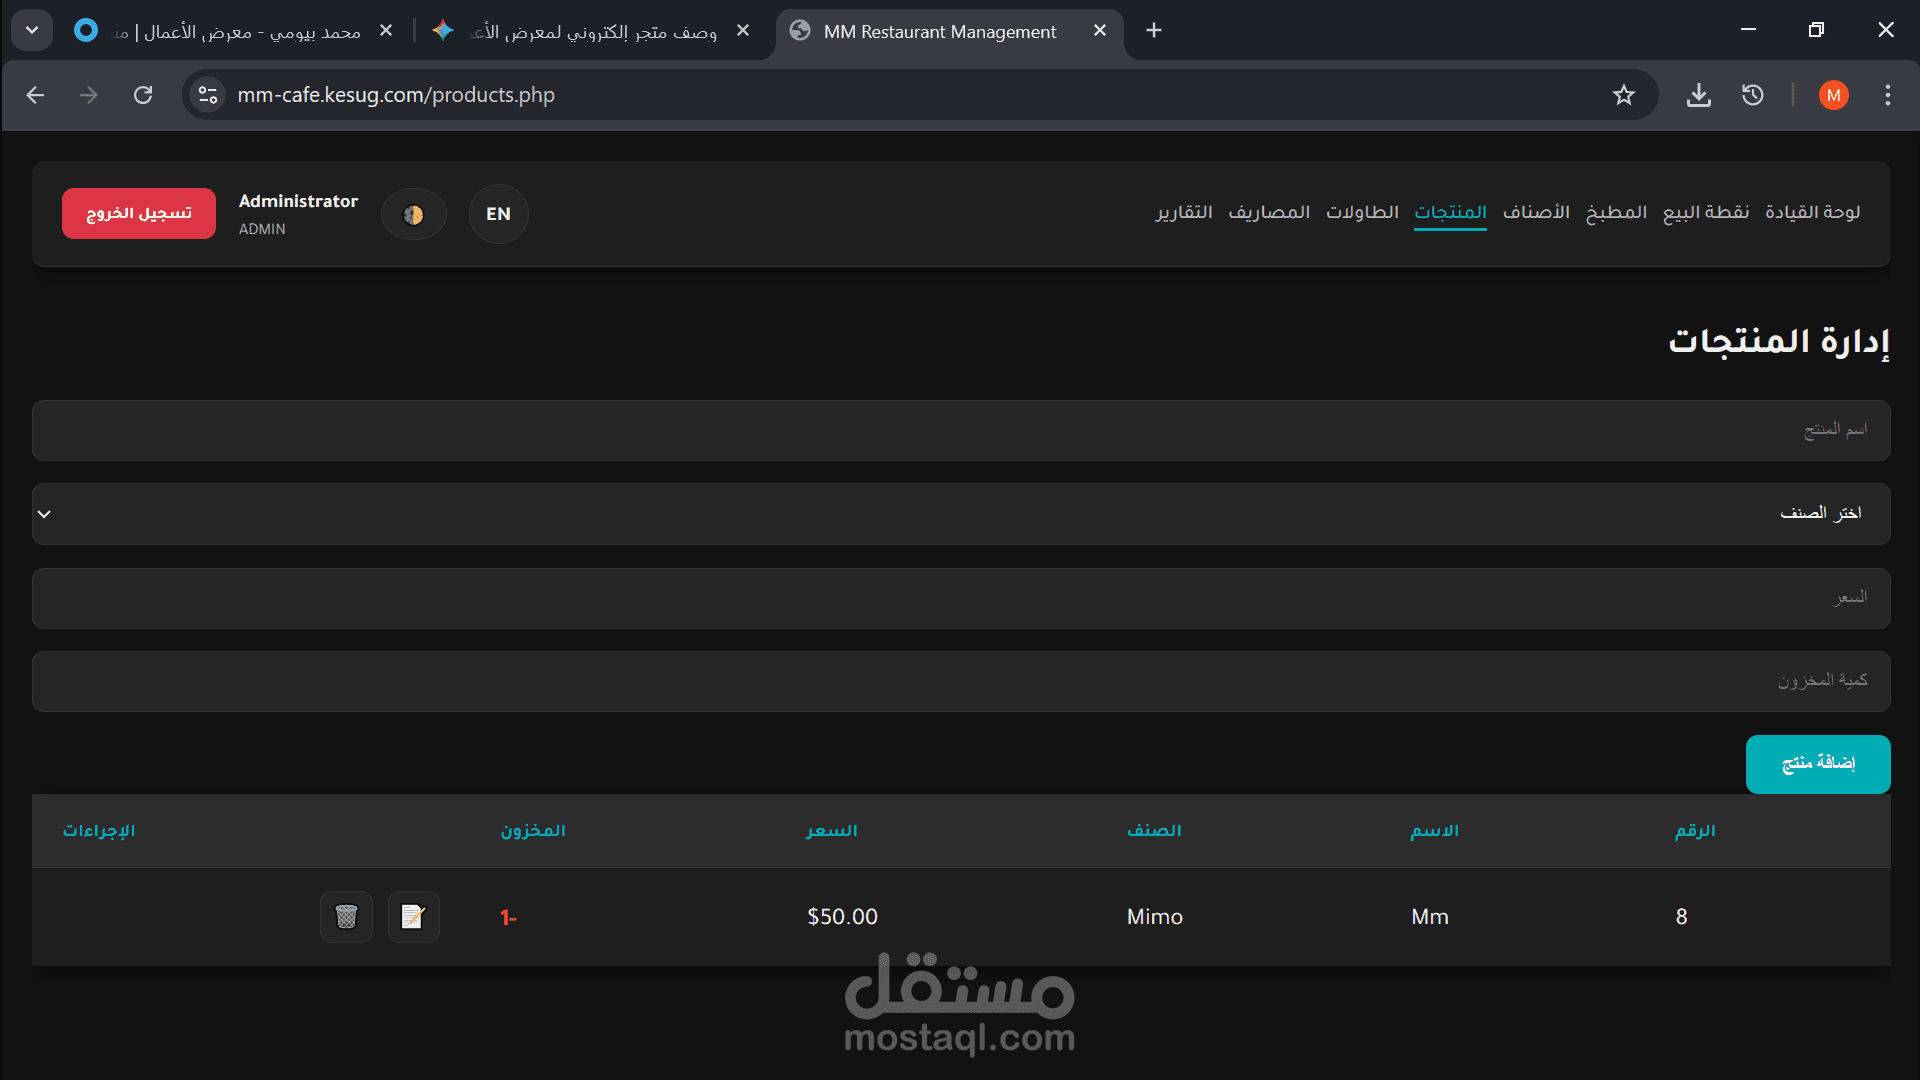Delete the Mm product with trash icon
The image size is (1920, 1080).
(x=346, y=917)
